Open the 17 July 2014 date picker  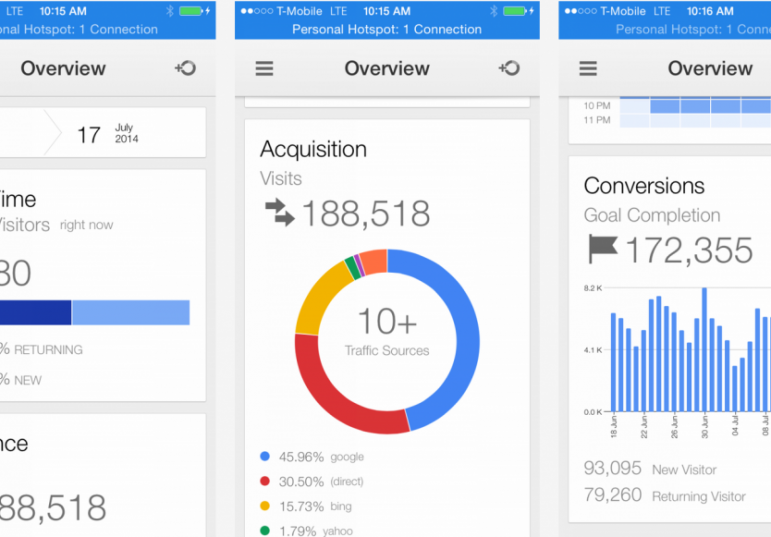(108, 134)
